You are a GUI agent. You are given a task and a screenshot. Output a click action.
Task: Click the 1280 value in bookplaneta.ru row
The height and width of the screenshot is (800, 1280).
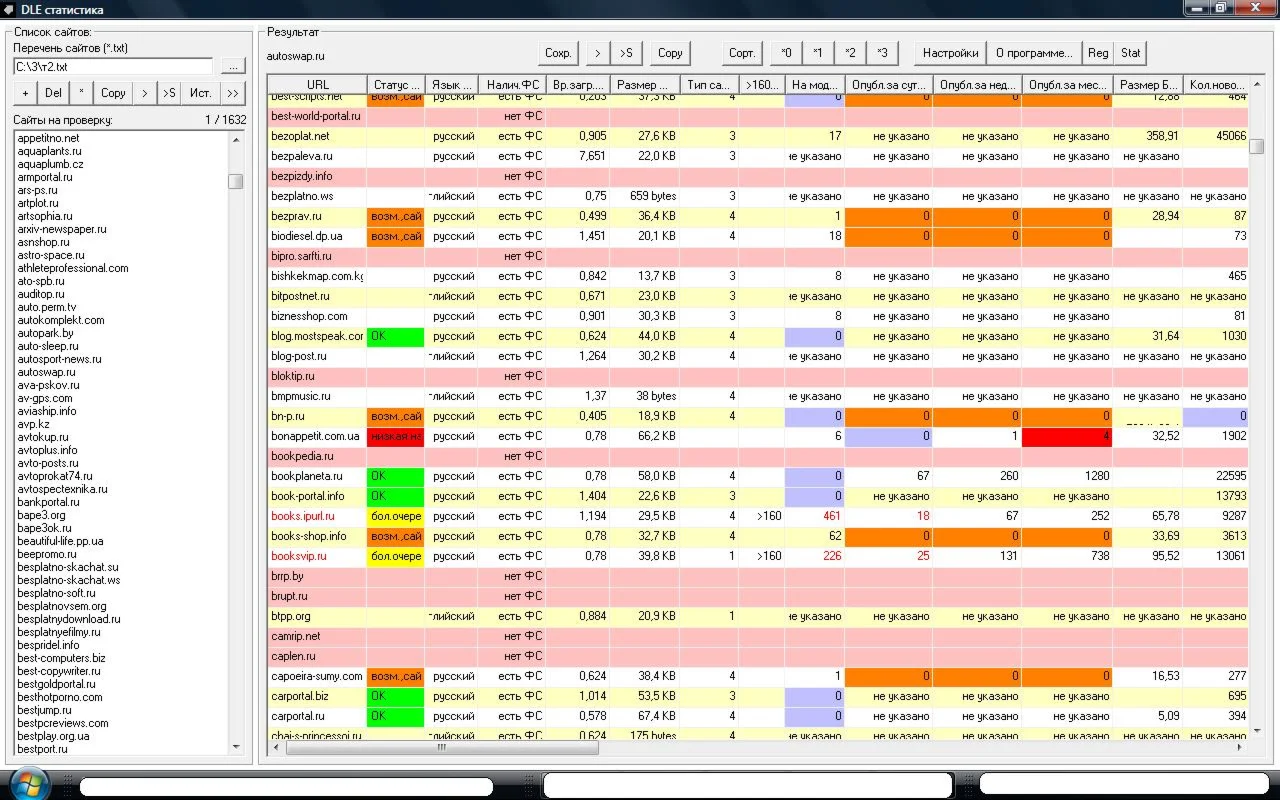click(1068, 476)
